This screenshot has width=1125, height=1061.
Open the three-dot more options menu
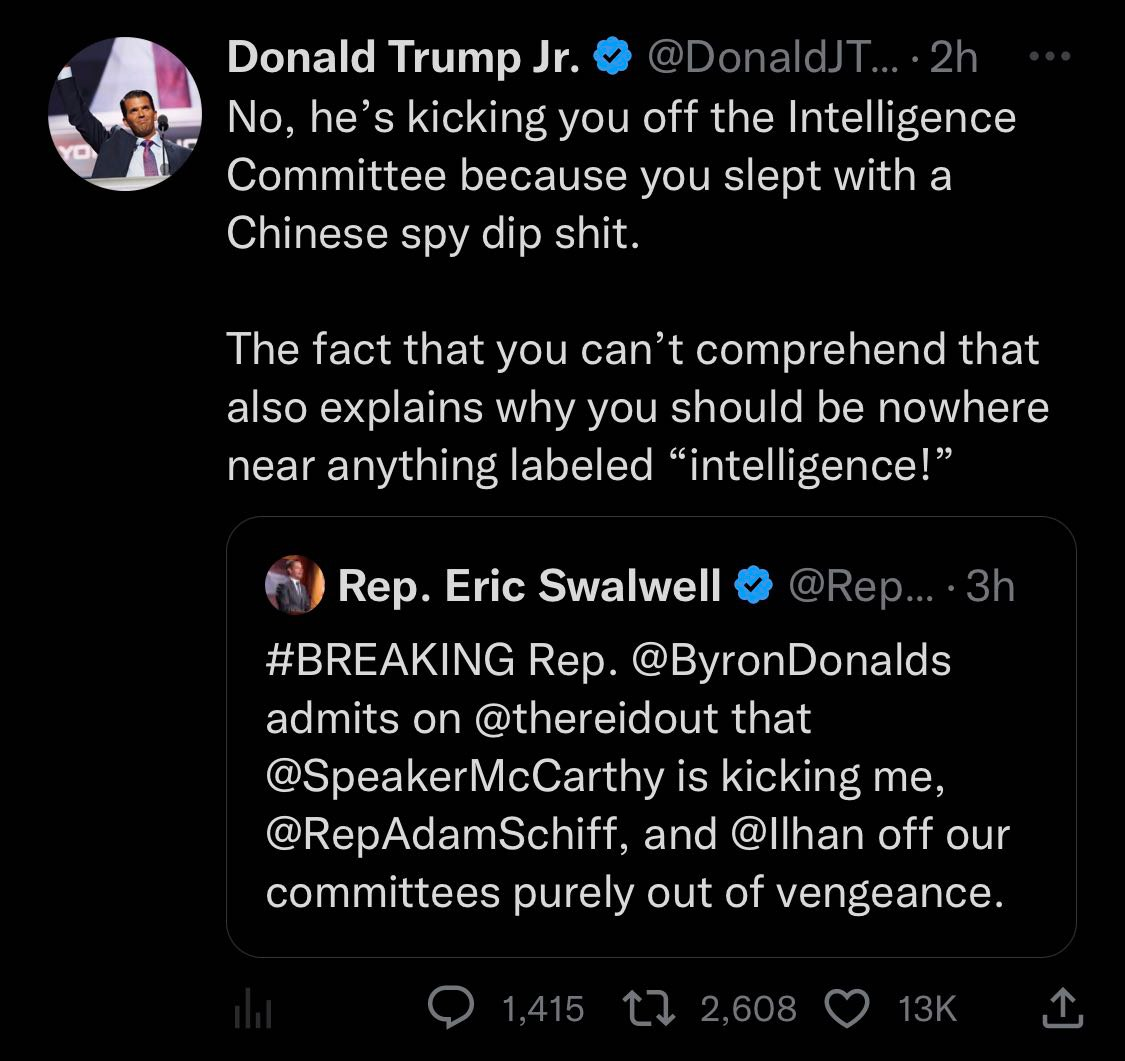[1049, 58]
